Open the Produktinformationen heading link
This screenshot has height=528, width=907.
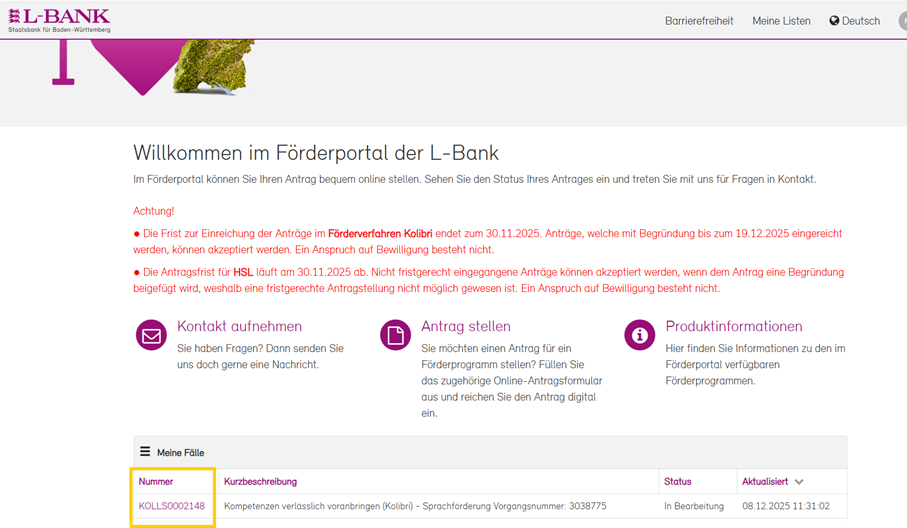click(734, 326)
